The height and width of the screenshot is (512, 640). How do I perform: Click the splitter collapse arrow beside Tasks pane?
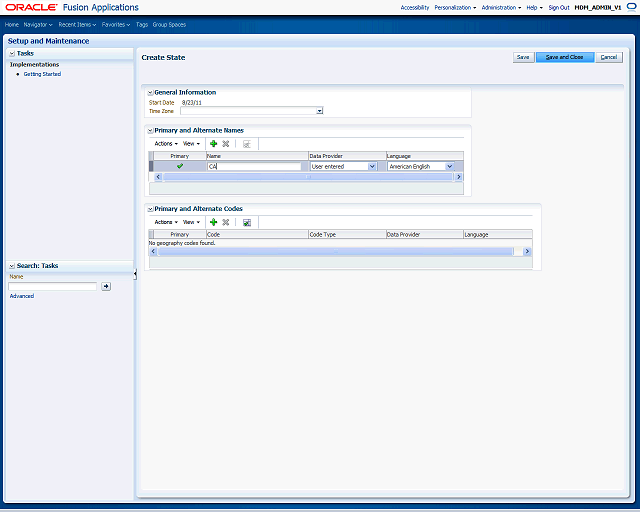click(x=135, y=274)
